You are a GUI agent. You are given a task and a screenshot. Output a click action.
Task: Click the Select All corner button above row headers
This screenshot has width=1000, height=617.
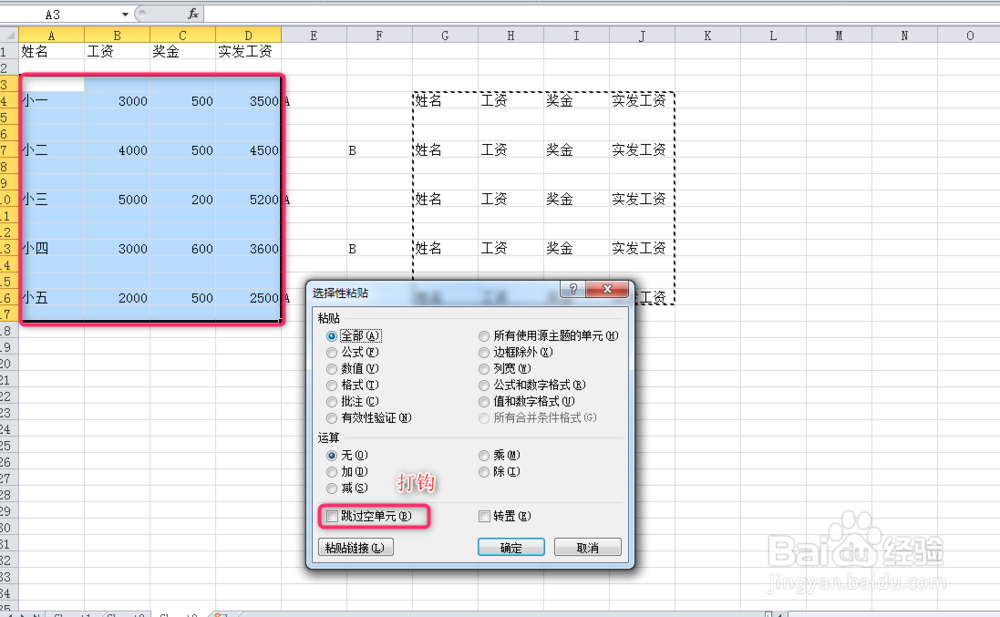tap(9, 34)
